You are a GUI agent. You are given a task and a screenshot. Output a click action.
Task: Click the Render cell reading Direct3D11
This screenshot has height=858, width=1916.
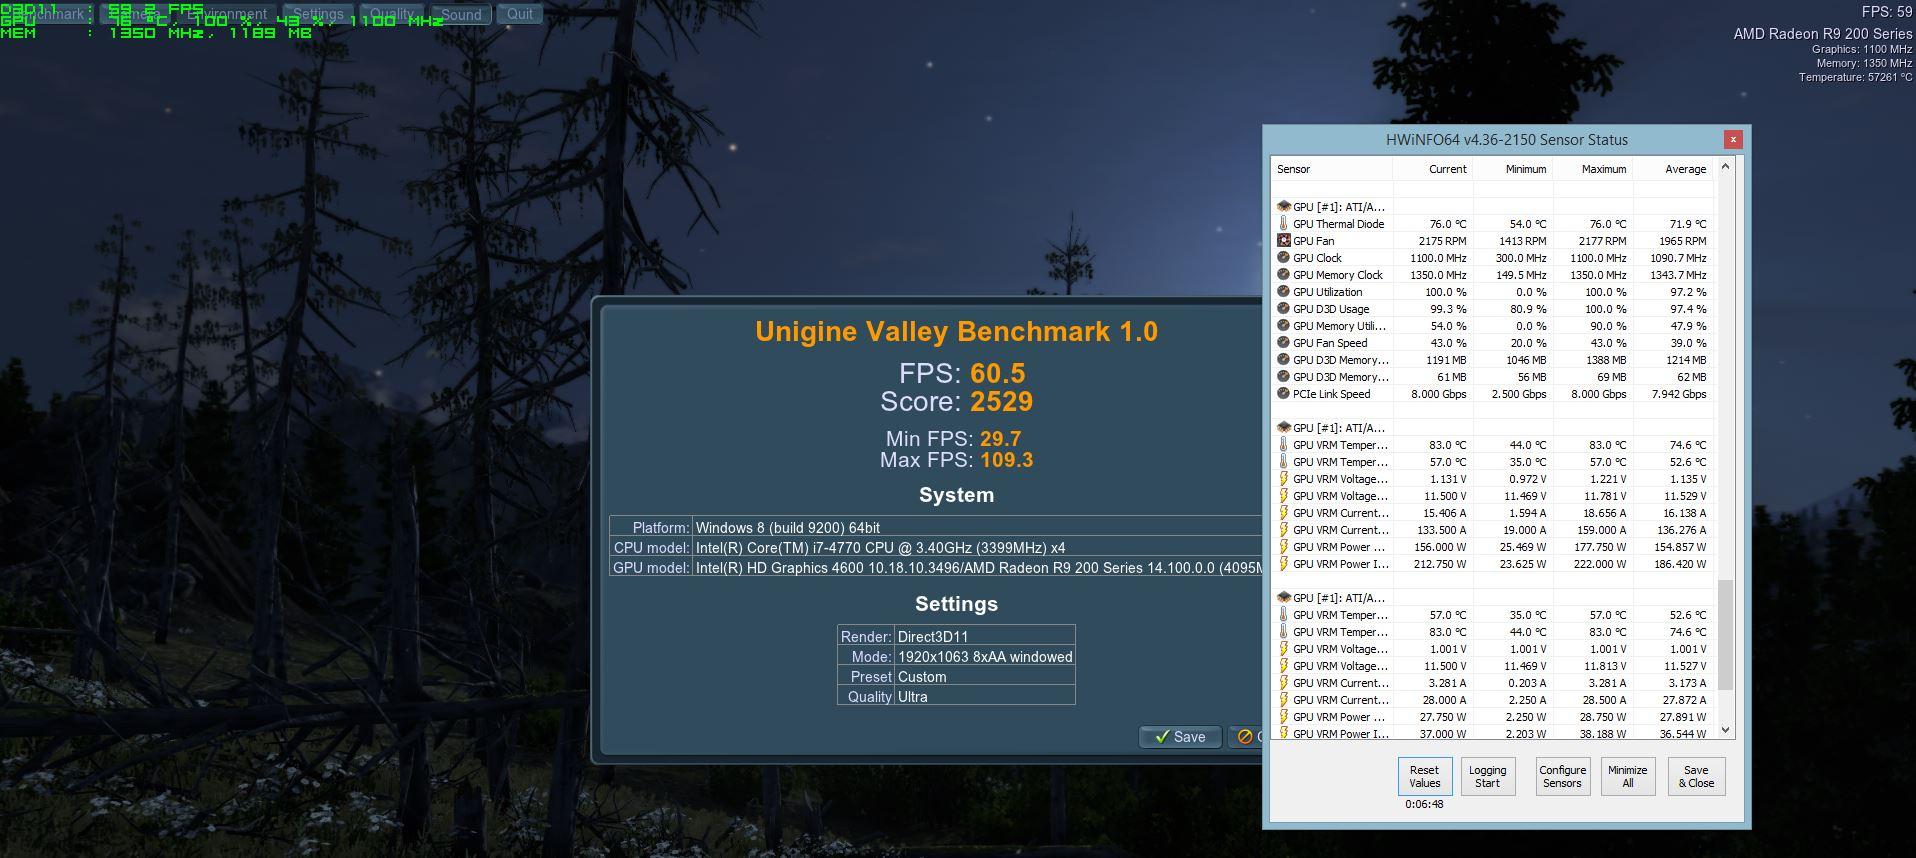pyautogui.click(x=984, y=637)
